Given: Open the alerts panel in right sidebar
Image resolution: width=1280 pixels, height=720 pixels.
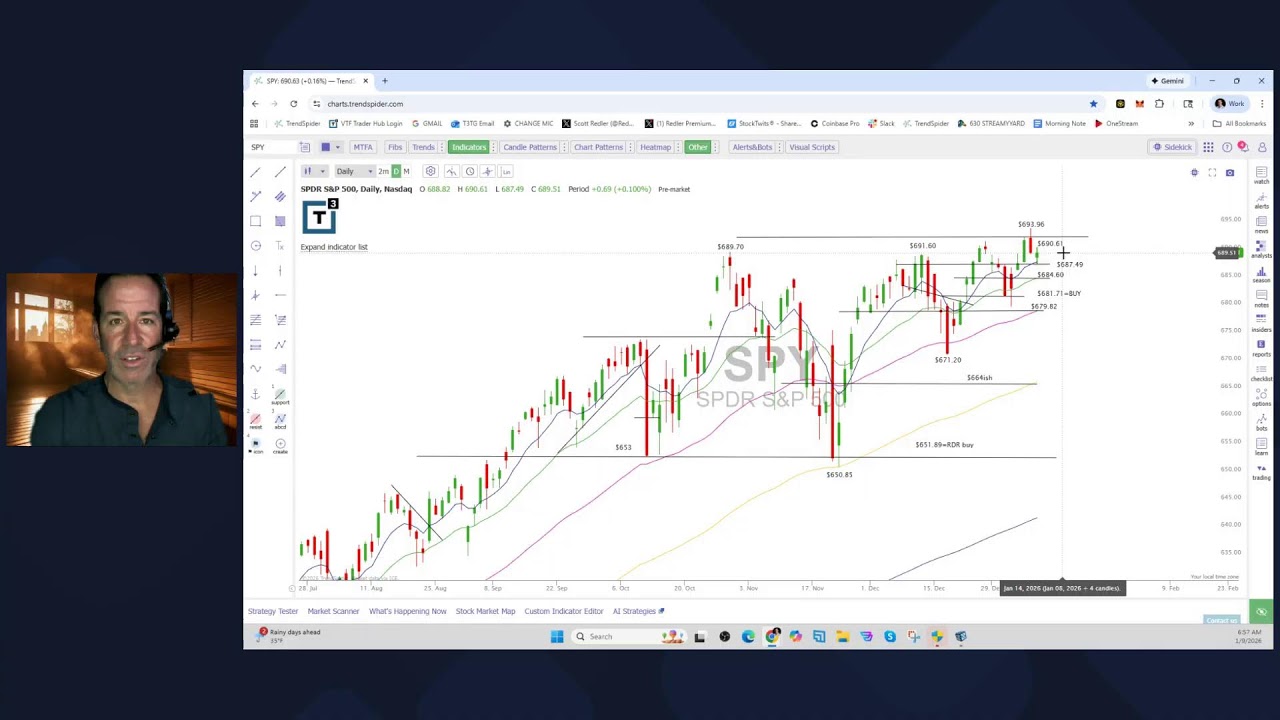Looking at the screenshot, I should tap(1262, 201).
